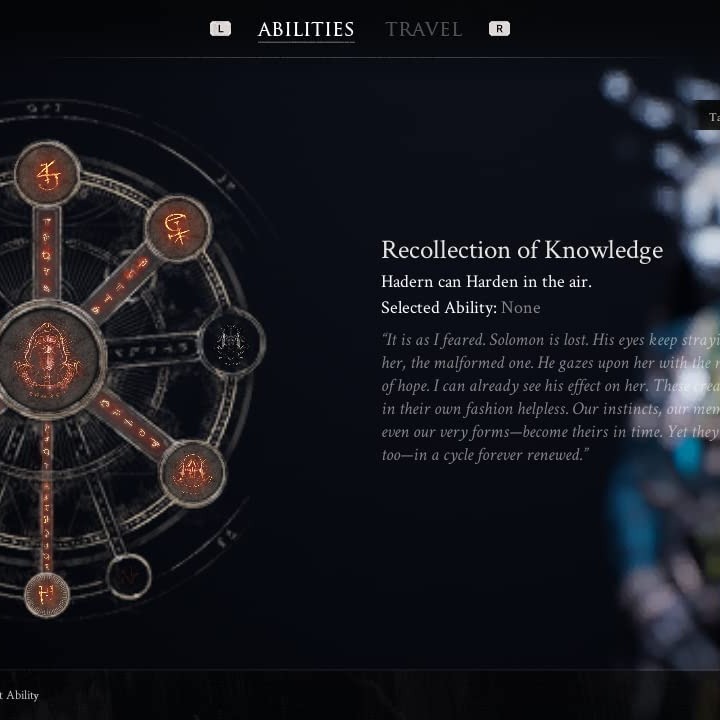Select the glowing ability node at upper left
Viewport: 720px width, 720px height.
pos(47,174)
